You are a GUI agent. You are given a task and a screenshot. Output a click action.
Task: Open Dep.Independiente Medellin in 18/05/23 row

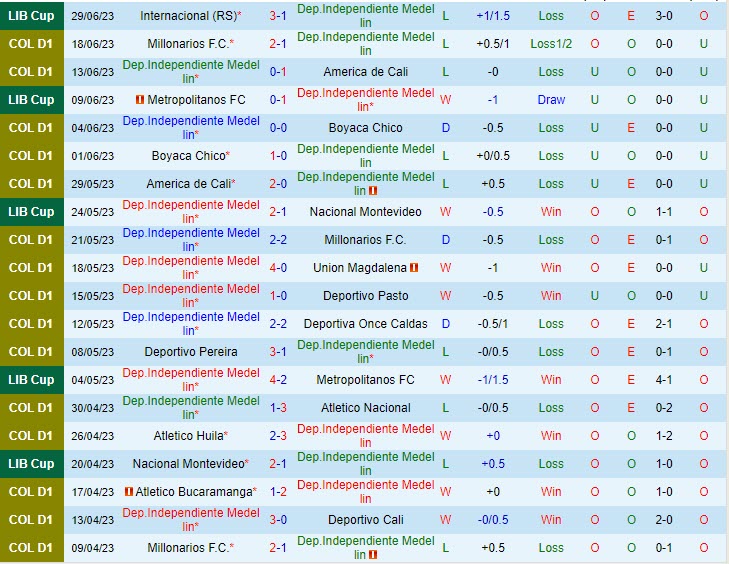[x=191, y=267]
